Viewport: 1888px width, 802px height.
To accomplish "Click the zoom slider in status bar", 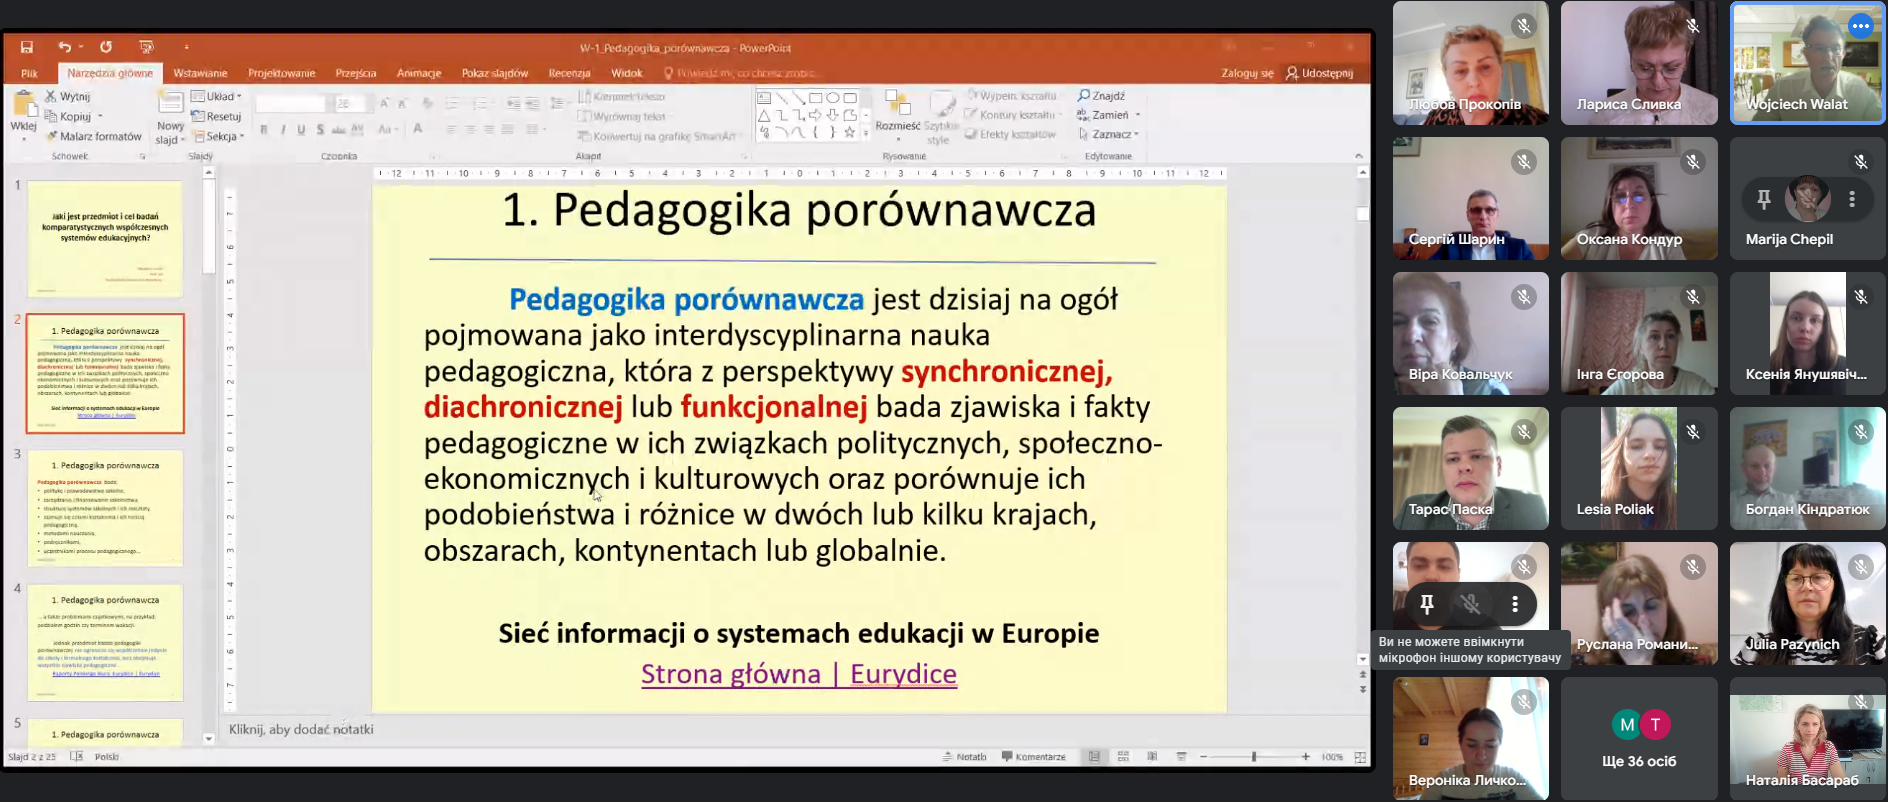I will click(x=1254, y=757).
